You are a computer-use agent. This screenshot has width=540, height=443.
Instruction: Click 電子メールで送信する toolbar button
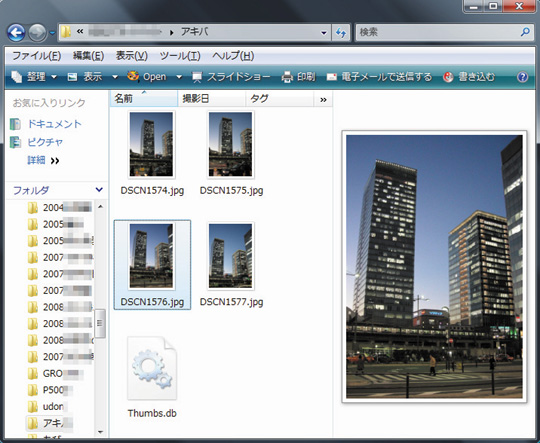(x=379, y=76)
